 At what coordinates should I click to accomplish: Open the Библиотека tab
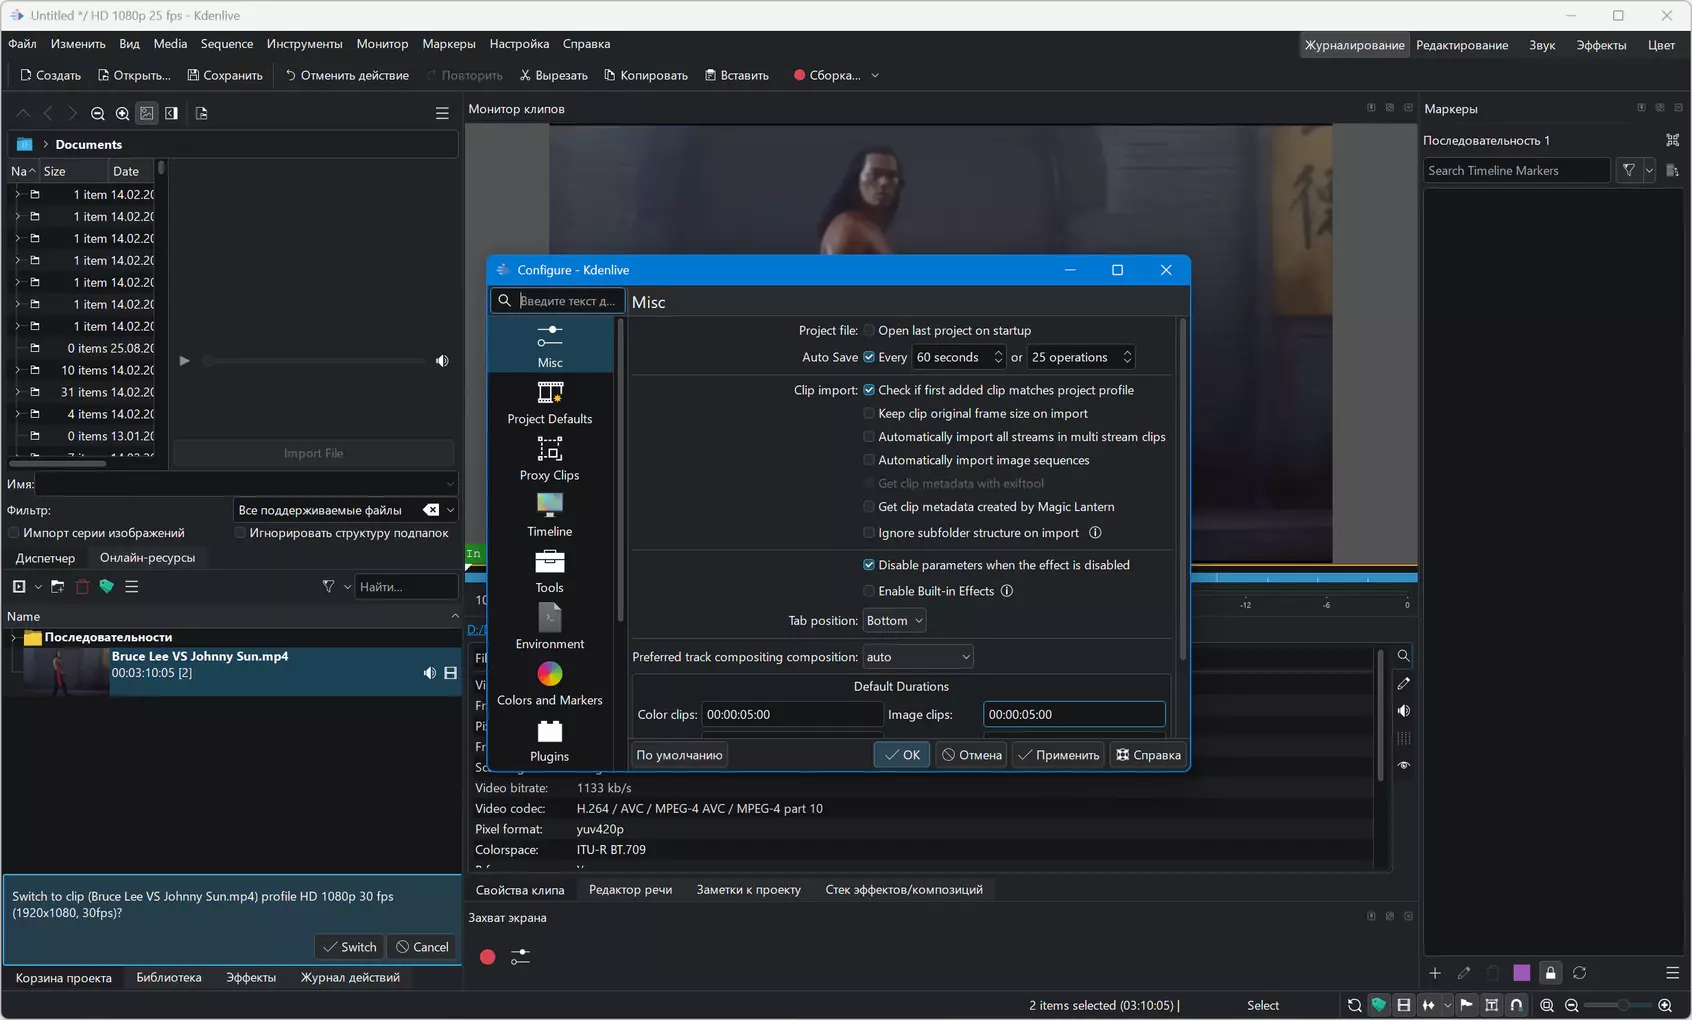169,978
